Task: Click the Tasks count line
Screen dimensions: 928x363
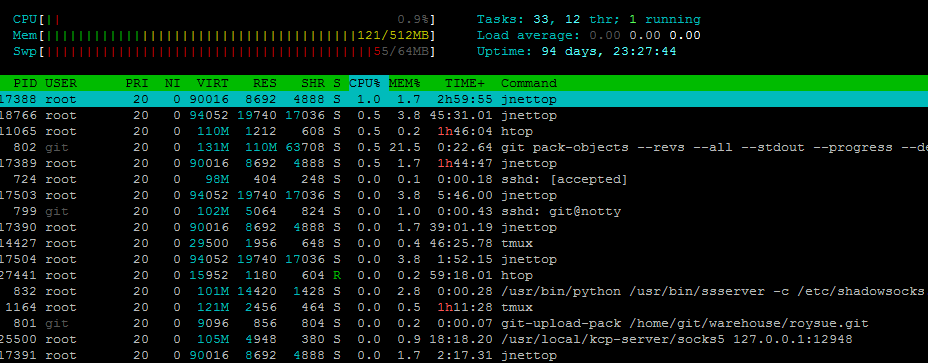Action: [588, 20]
